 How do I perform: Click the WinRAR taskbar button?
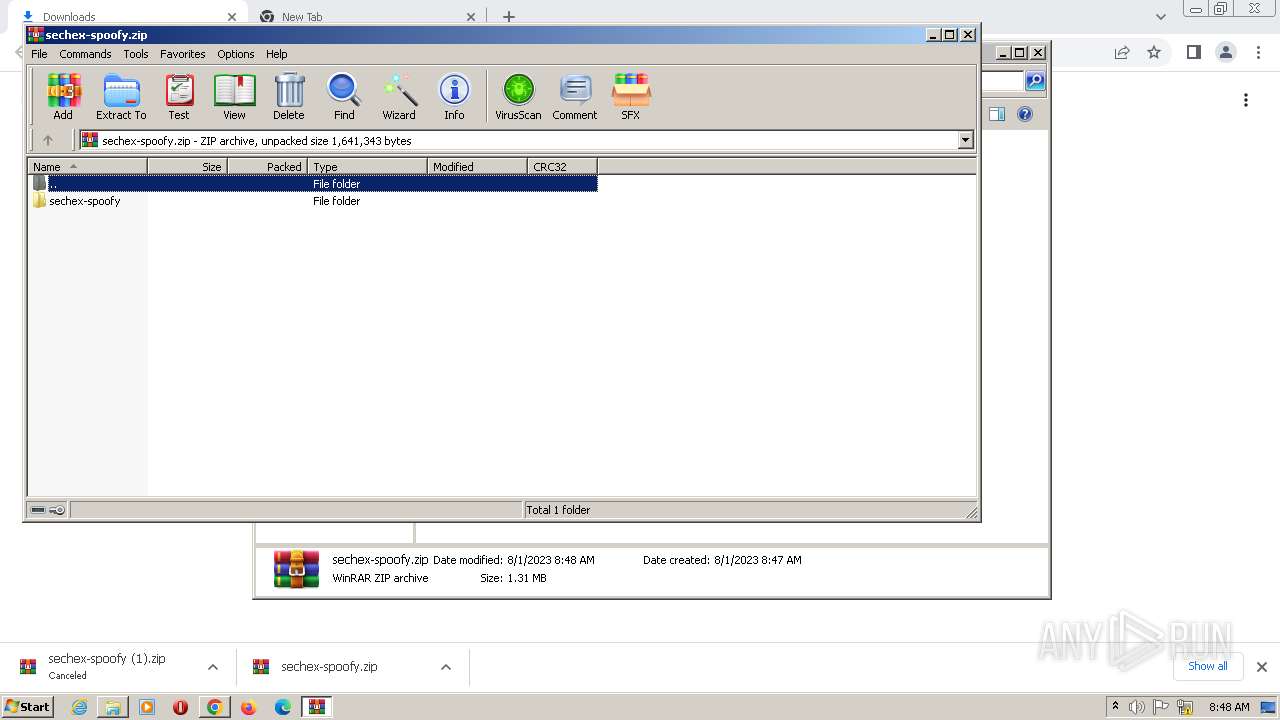tap(317, 707)
